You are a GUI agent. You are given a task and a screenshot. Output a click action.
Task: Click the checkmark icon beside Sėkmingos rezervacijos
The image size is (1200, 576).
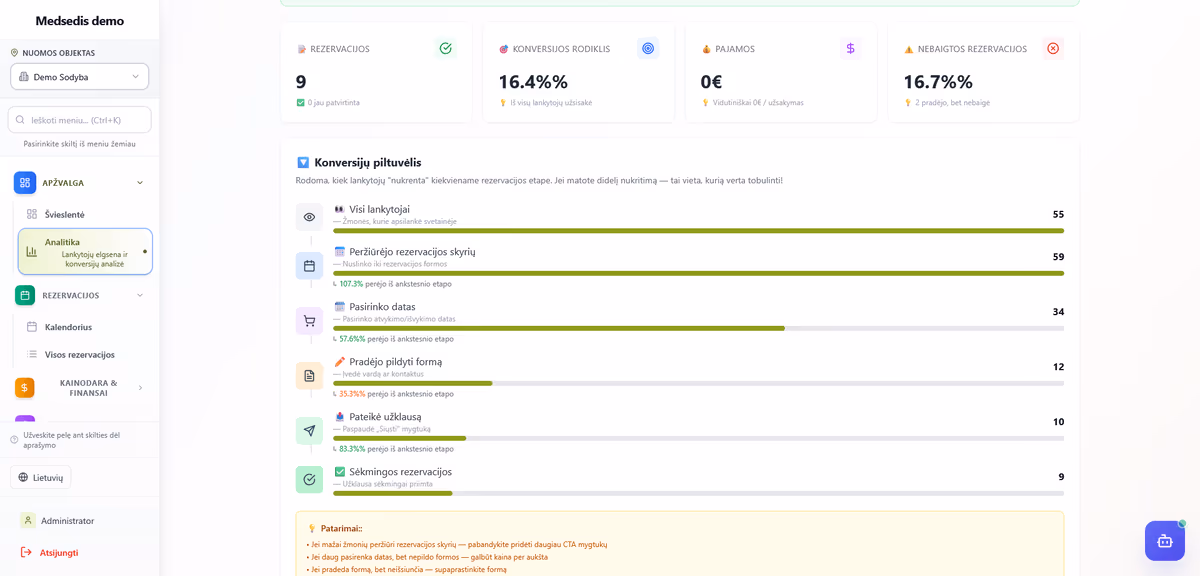tap(309, 479)
